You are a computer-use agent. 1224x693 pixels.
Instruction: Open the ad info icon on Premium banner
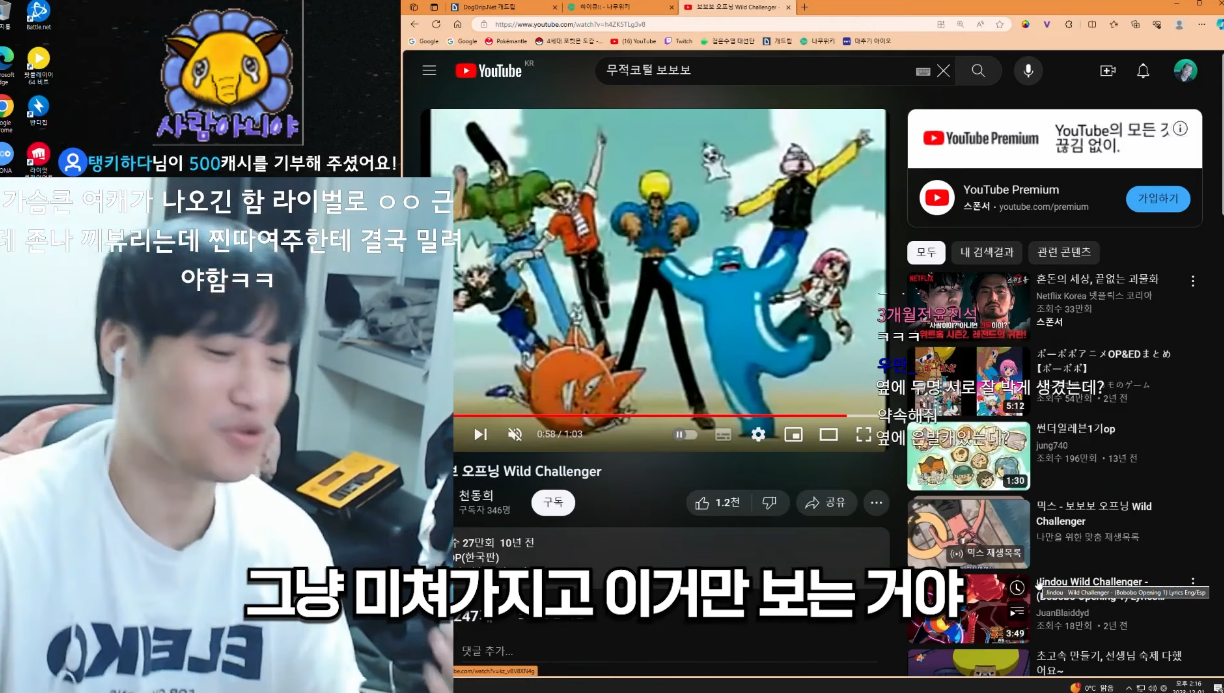click(x=1181, y=129)
